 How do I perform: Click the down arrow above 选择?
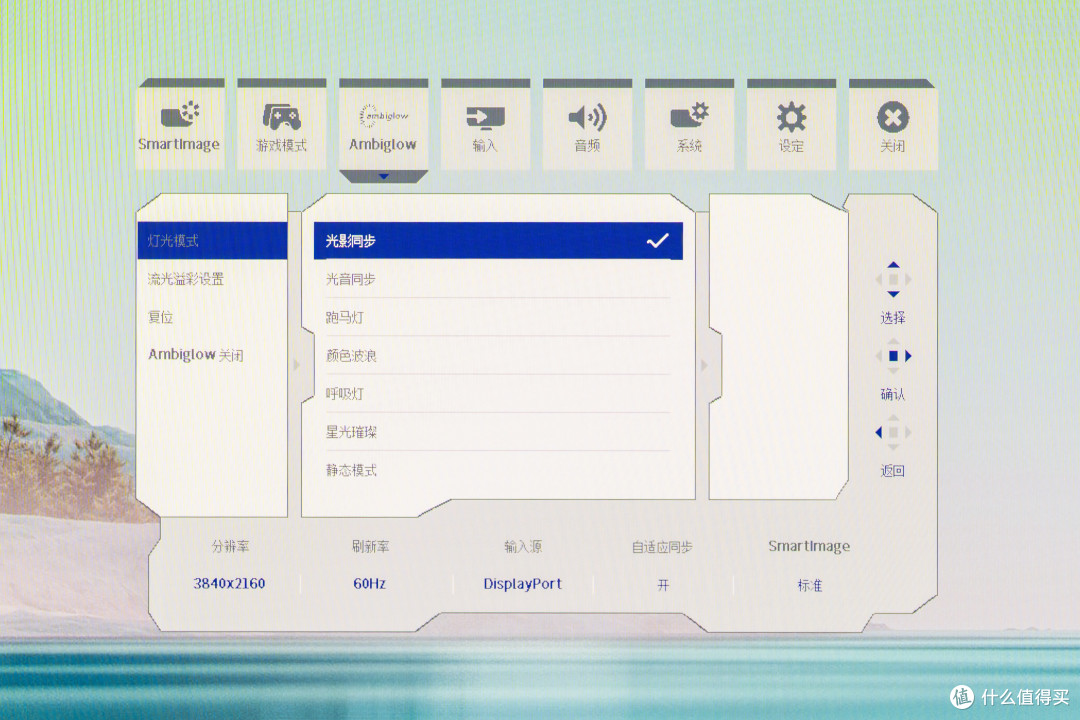[x=893, y=294]
